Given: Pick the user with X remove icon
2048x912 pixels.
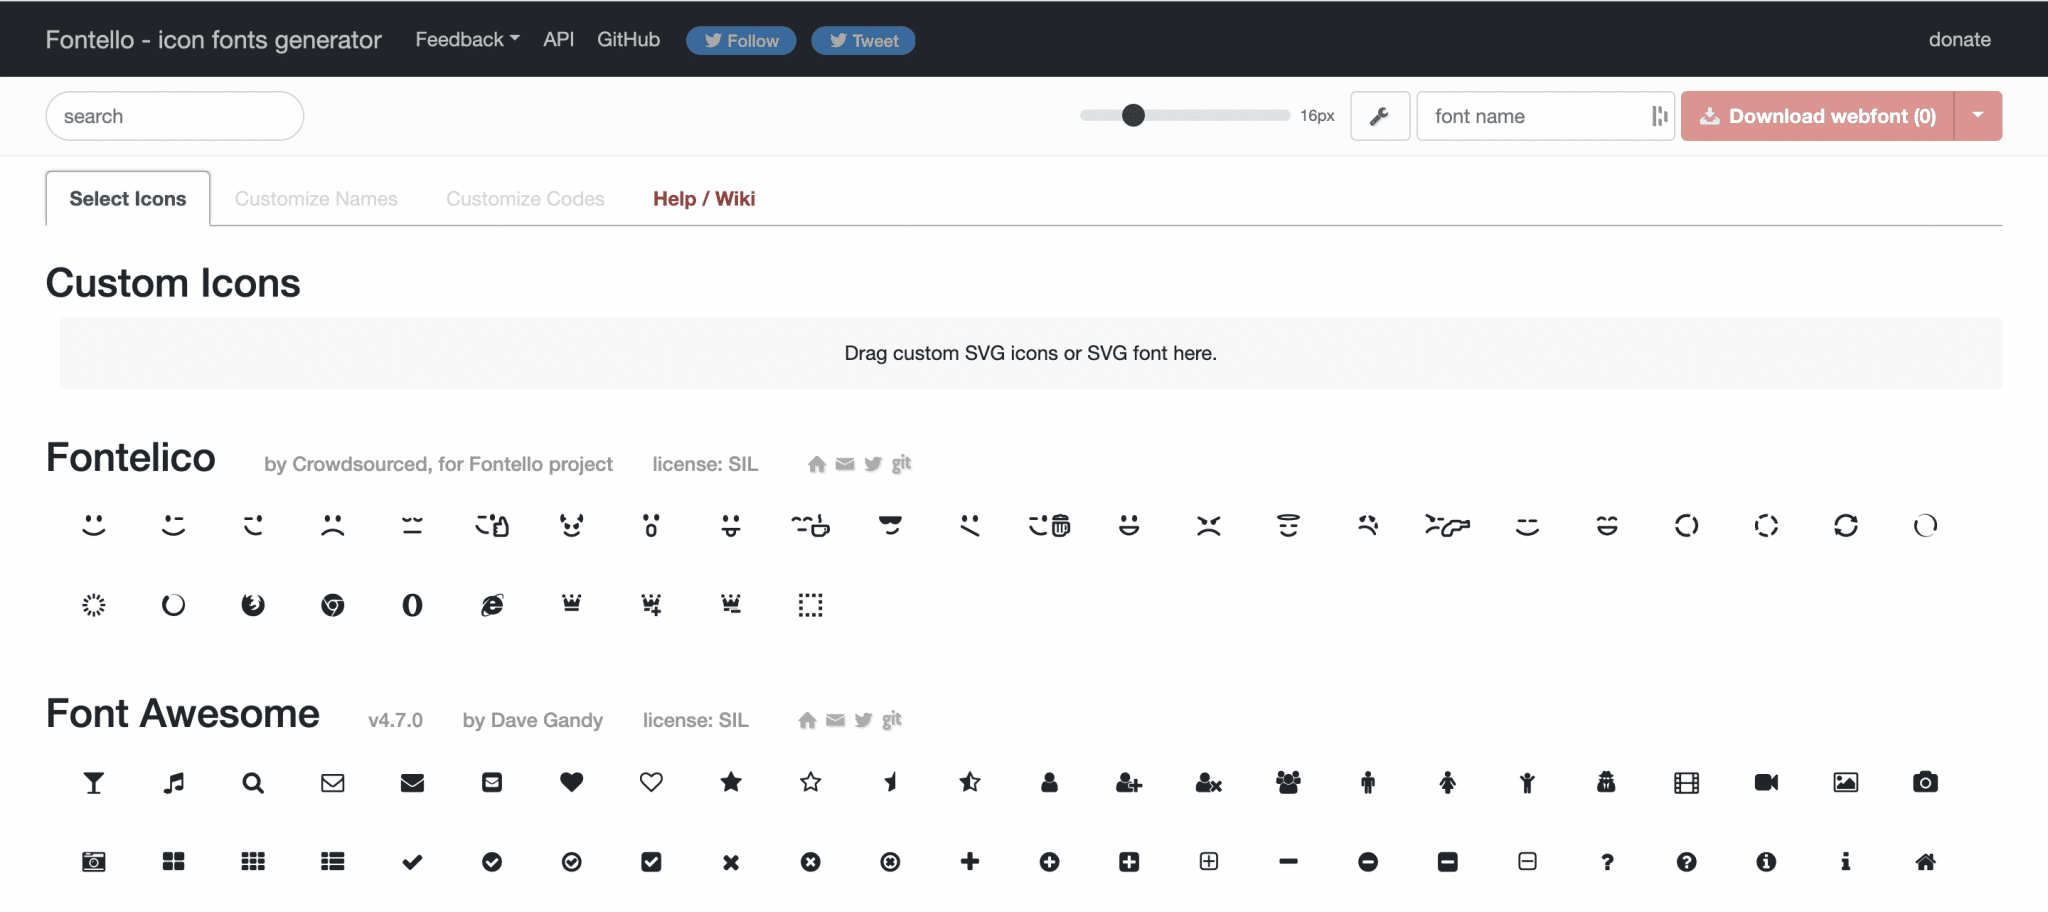Looking at the screenshot, I should point(1208,782).
